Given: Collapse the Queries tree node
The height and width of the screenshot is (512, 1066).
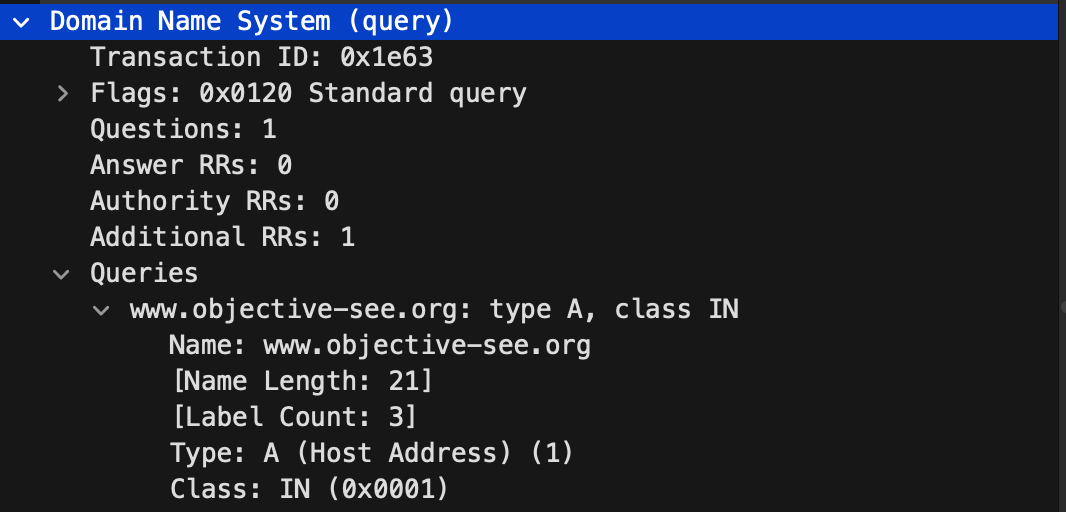Looking at the screenshot, I should 62,275.
